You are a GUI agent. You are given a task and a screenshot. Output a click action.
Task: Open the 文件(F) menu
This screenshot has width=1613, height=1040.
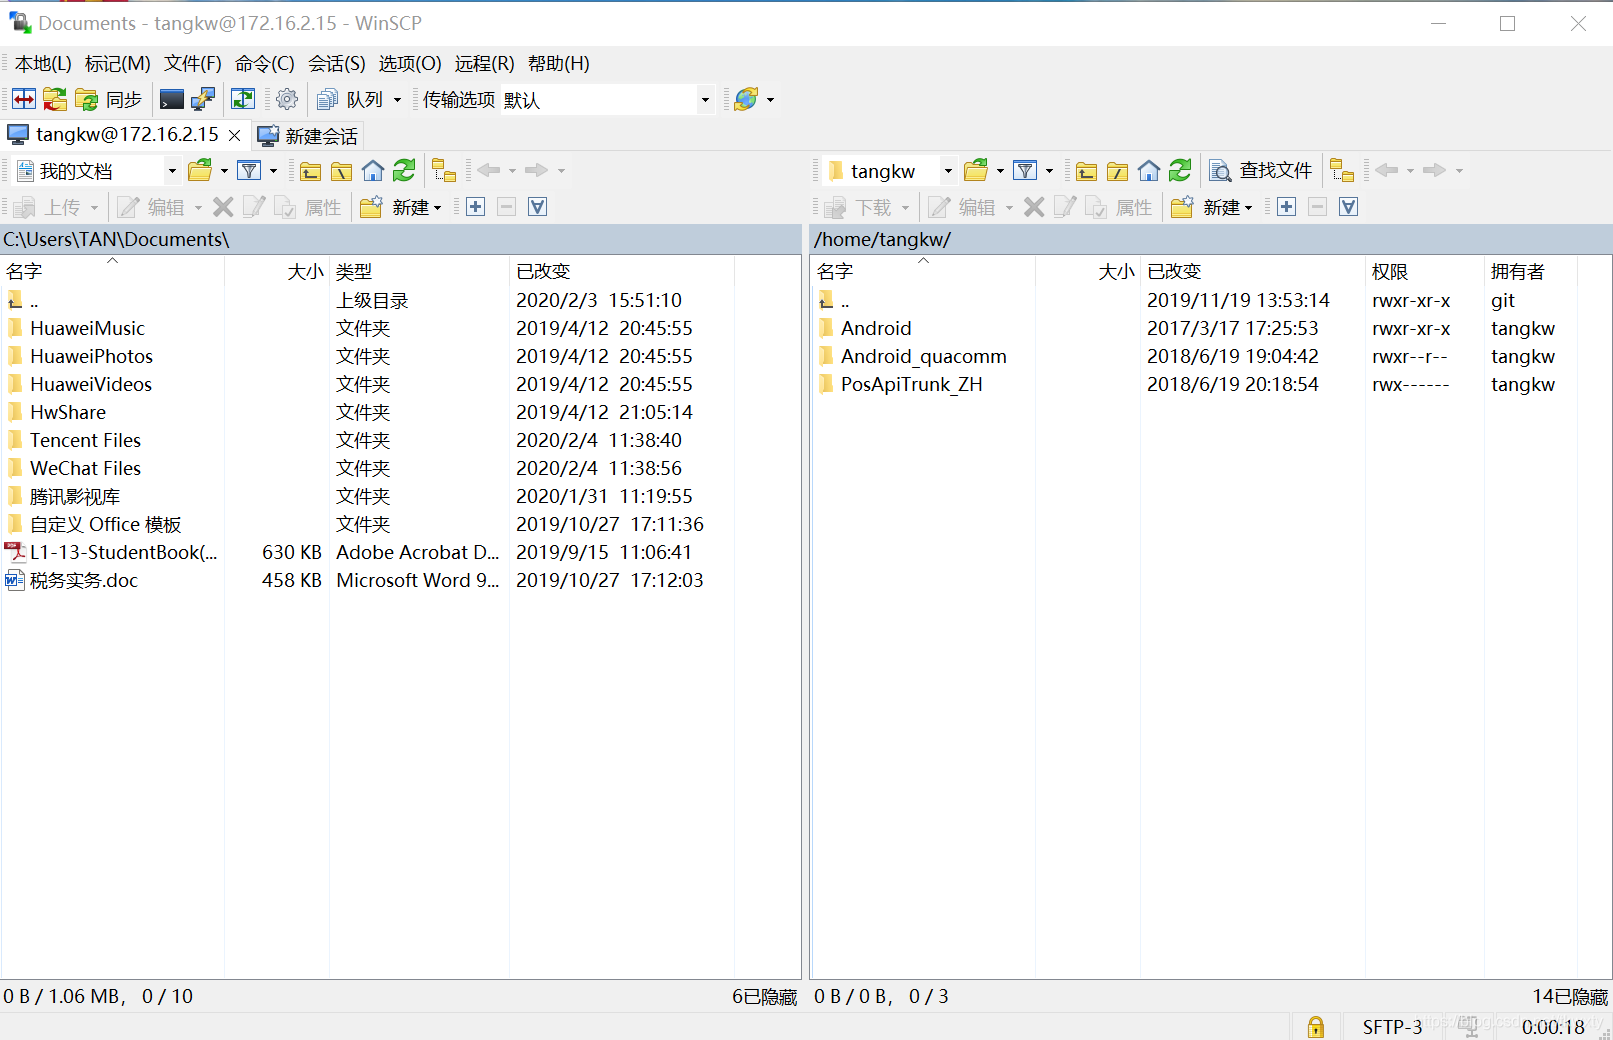point(193,63)
